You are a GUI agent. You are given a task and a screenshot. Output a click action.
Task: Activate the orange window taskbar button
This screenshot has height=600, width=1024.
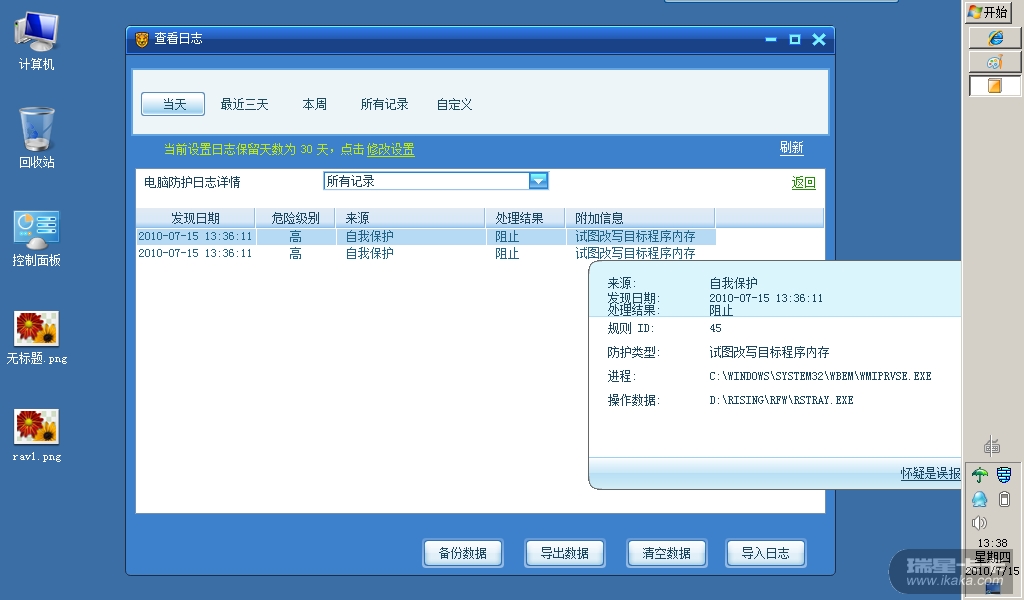click(995, 86)
